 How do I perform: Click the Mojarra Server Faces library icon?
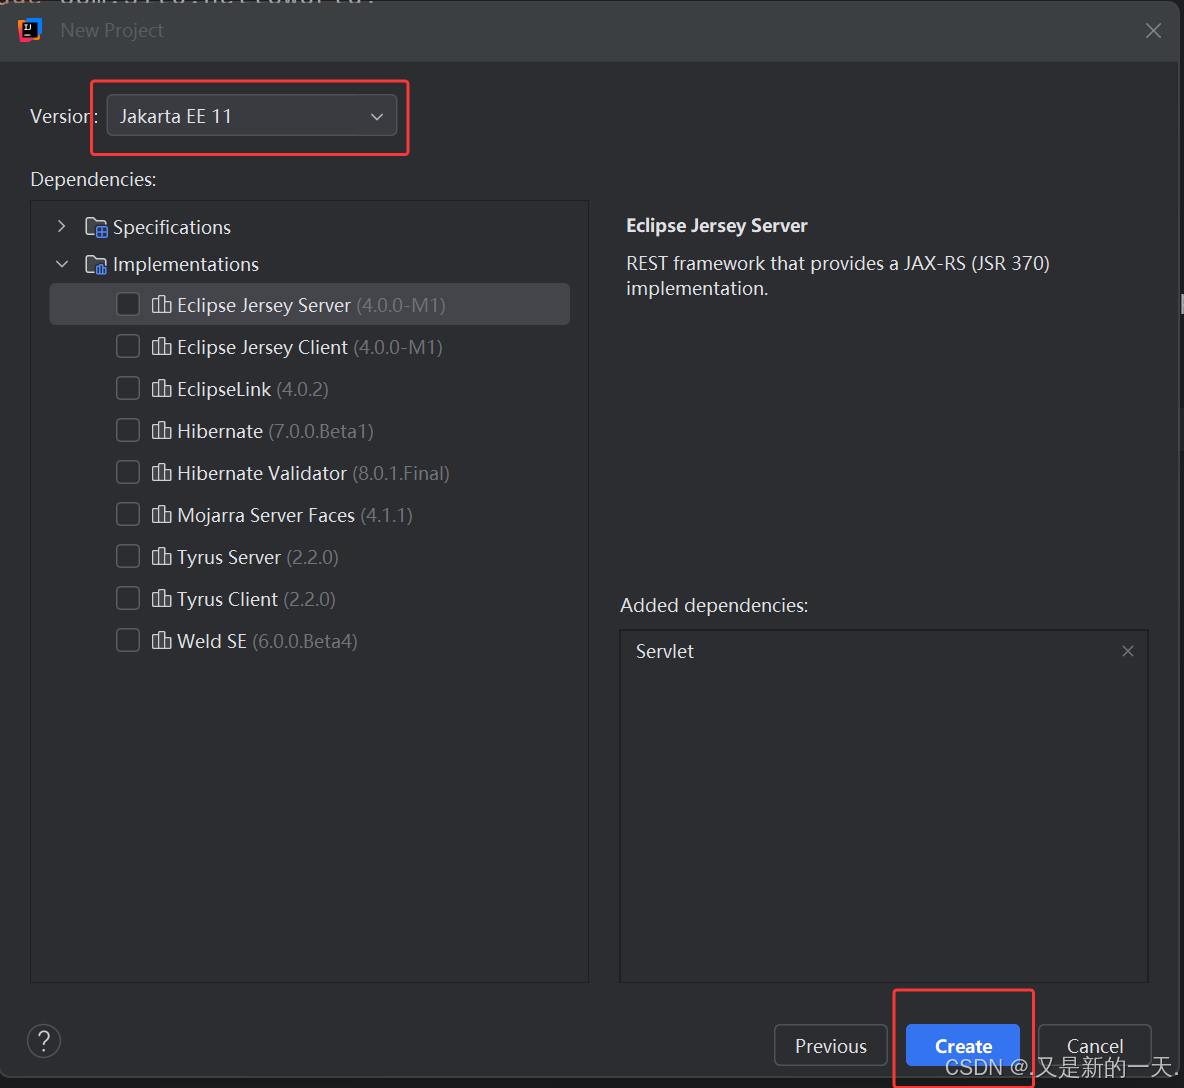(162, 514)
